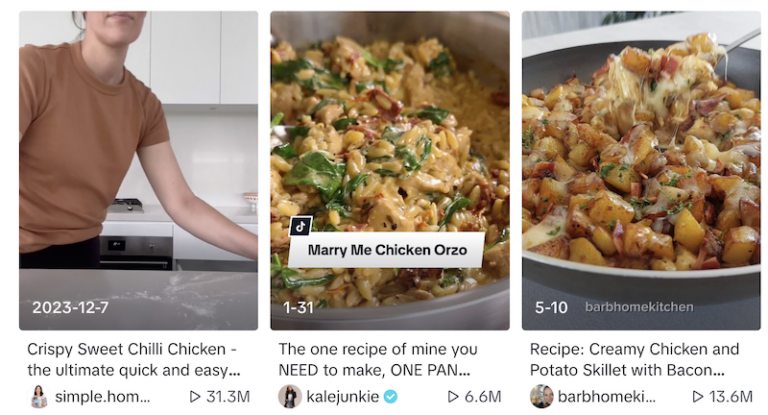Go to simple.hom... username
This screenshot has width=768, height=415.
pos(102,396)
